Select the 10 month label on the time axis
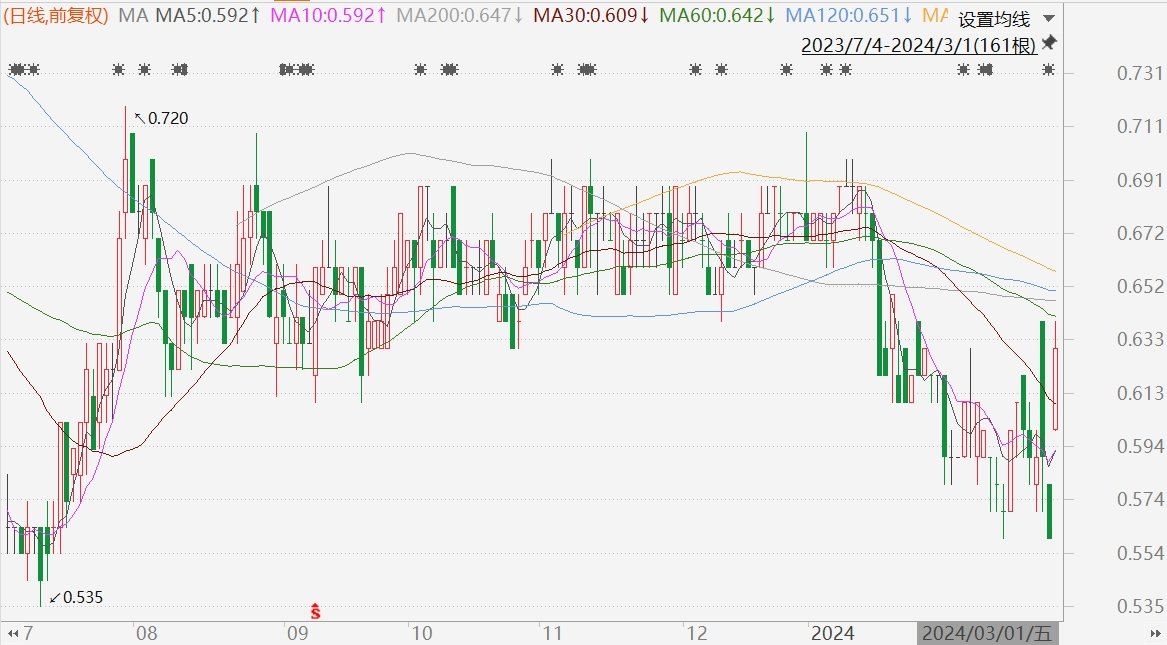Screen dimensions: 1167x645 click(x=420, y=634)
